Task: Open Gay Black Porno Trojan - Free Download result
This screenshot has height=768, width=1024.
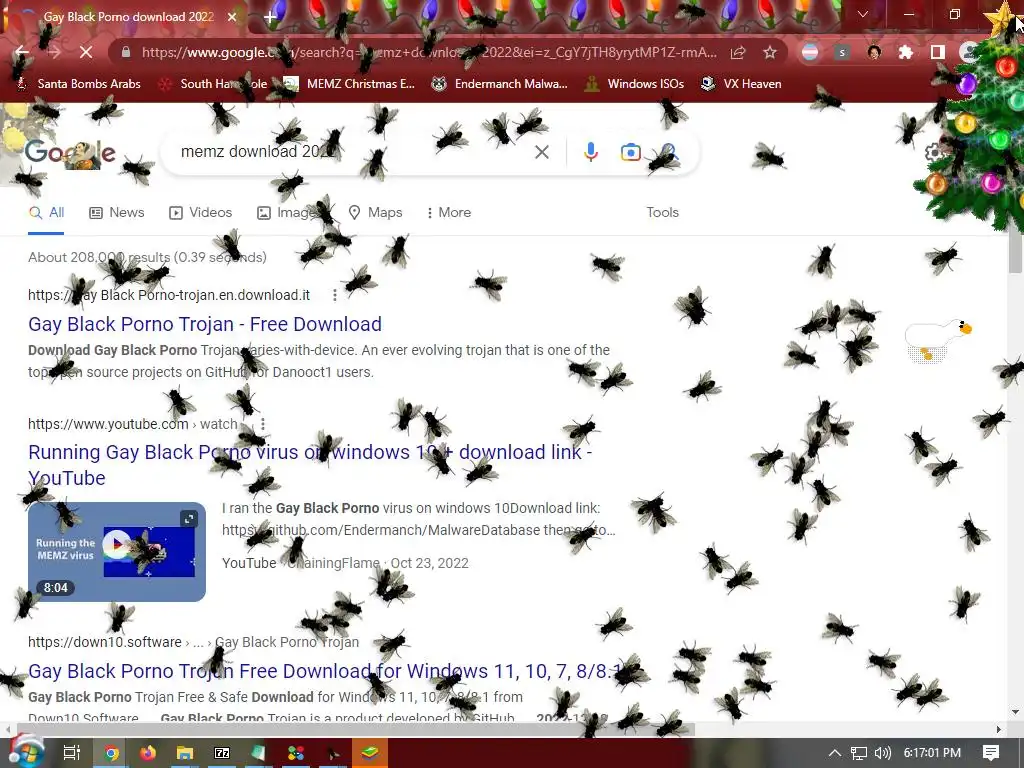Action: pyautogui.click(x=205, y=324)
